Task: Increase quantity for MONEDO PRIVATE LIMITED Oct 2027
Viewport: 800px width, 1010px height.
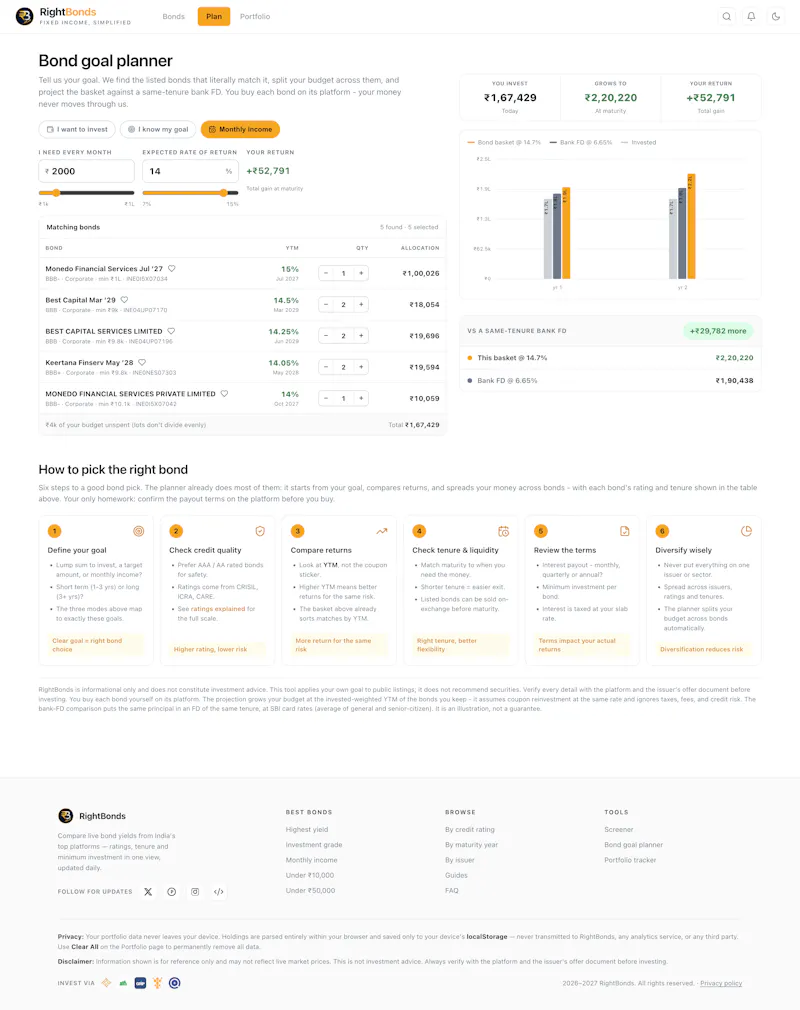Action: point(361,398)
